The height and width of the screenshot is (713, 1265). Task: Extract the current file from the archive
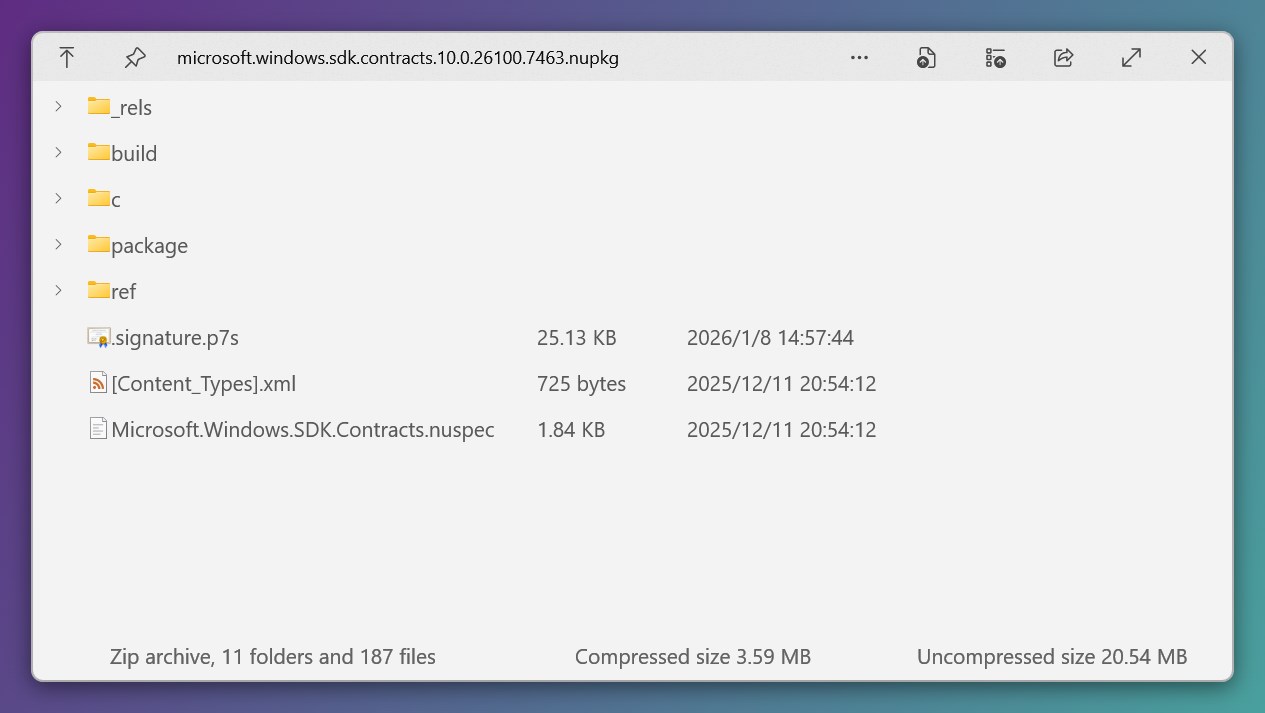926,57
